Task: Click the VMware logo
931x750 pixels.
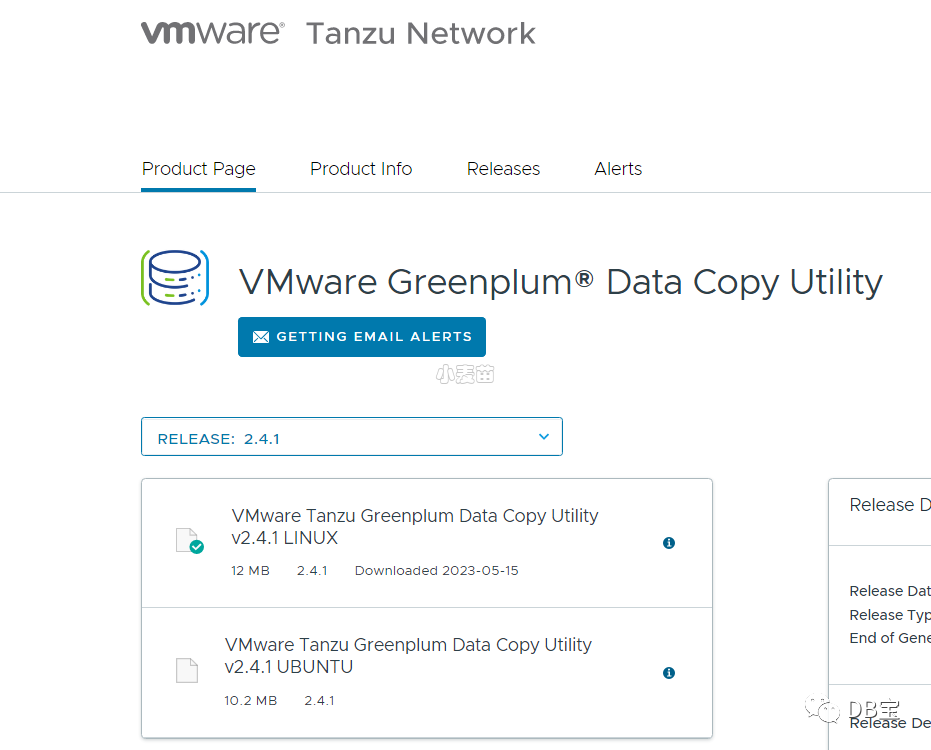Action: click(212, 33)
